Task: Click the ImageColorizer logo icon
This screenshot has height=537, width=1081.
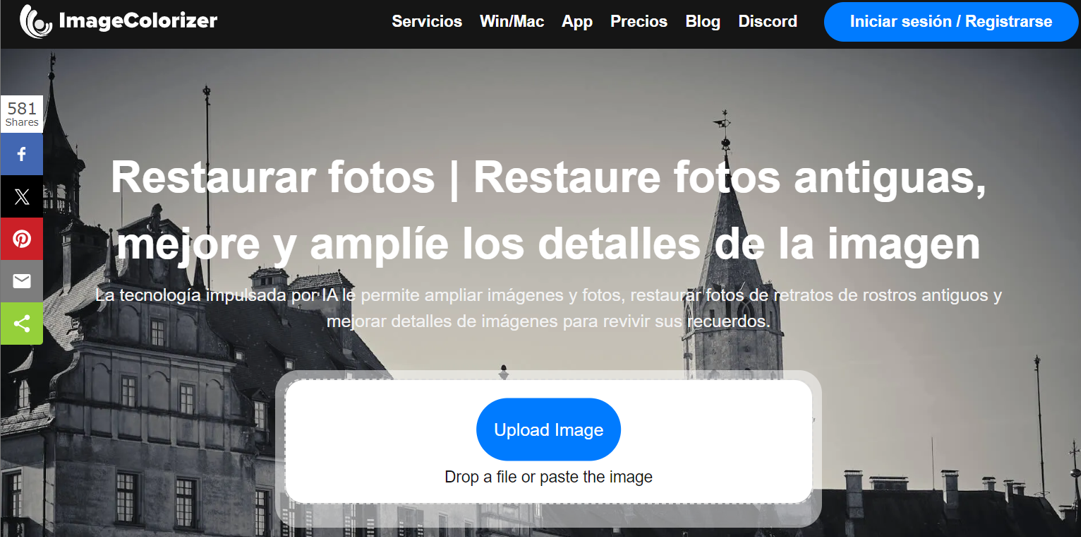Action: point(36,21)
